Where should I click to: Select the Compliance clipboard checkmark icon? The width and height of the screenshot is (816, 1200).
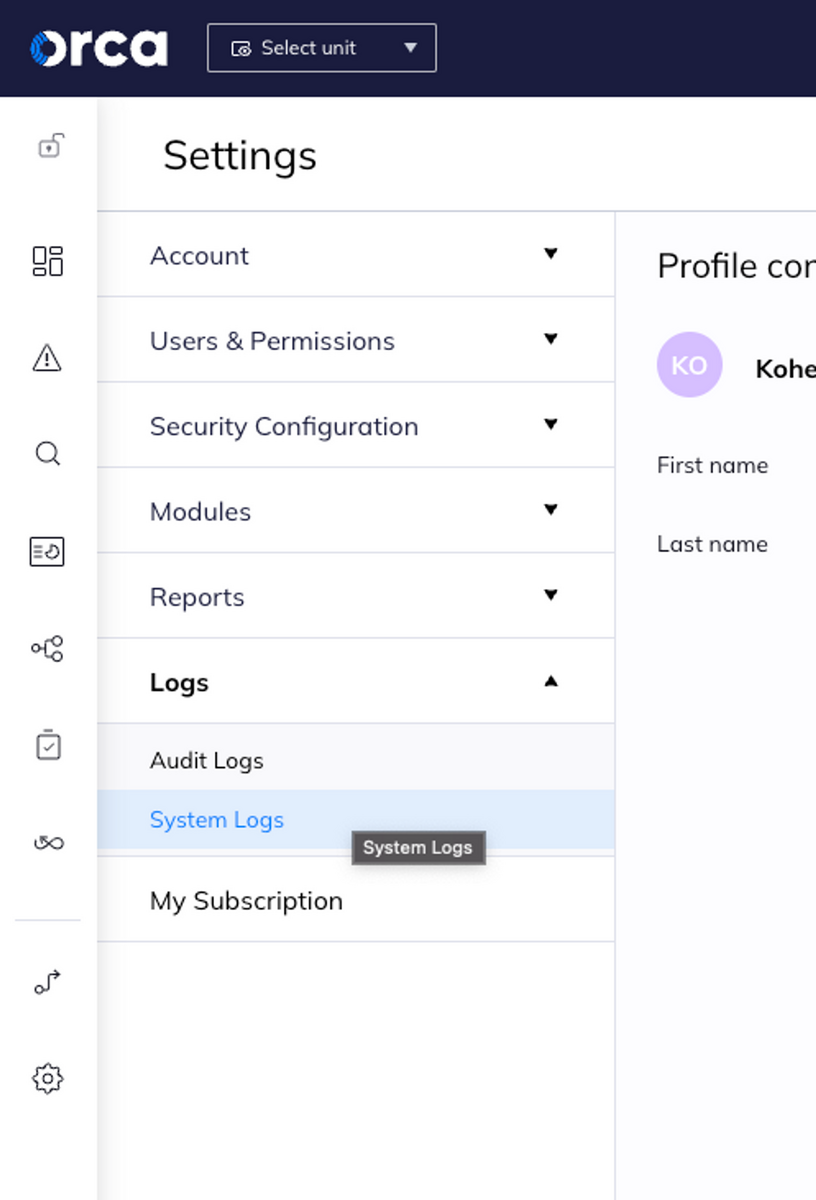pyautogui.click(x=47, y=745)
